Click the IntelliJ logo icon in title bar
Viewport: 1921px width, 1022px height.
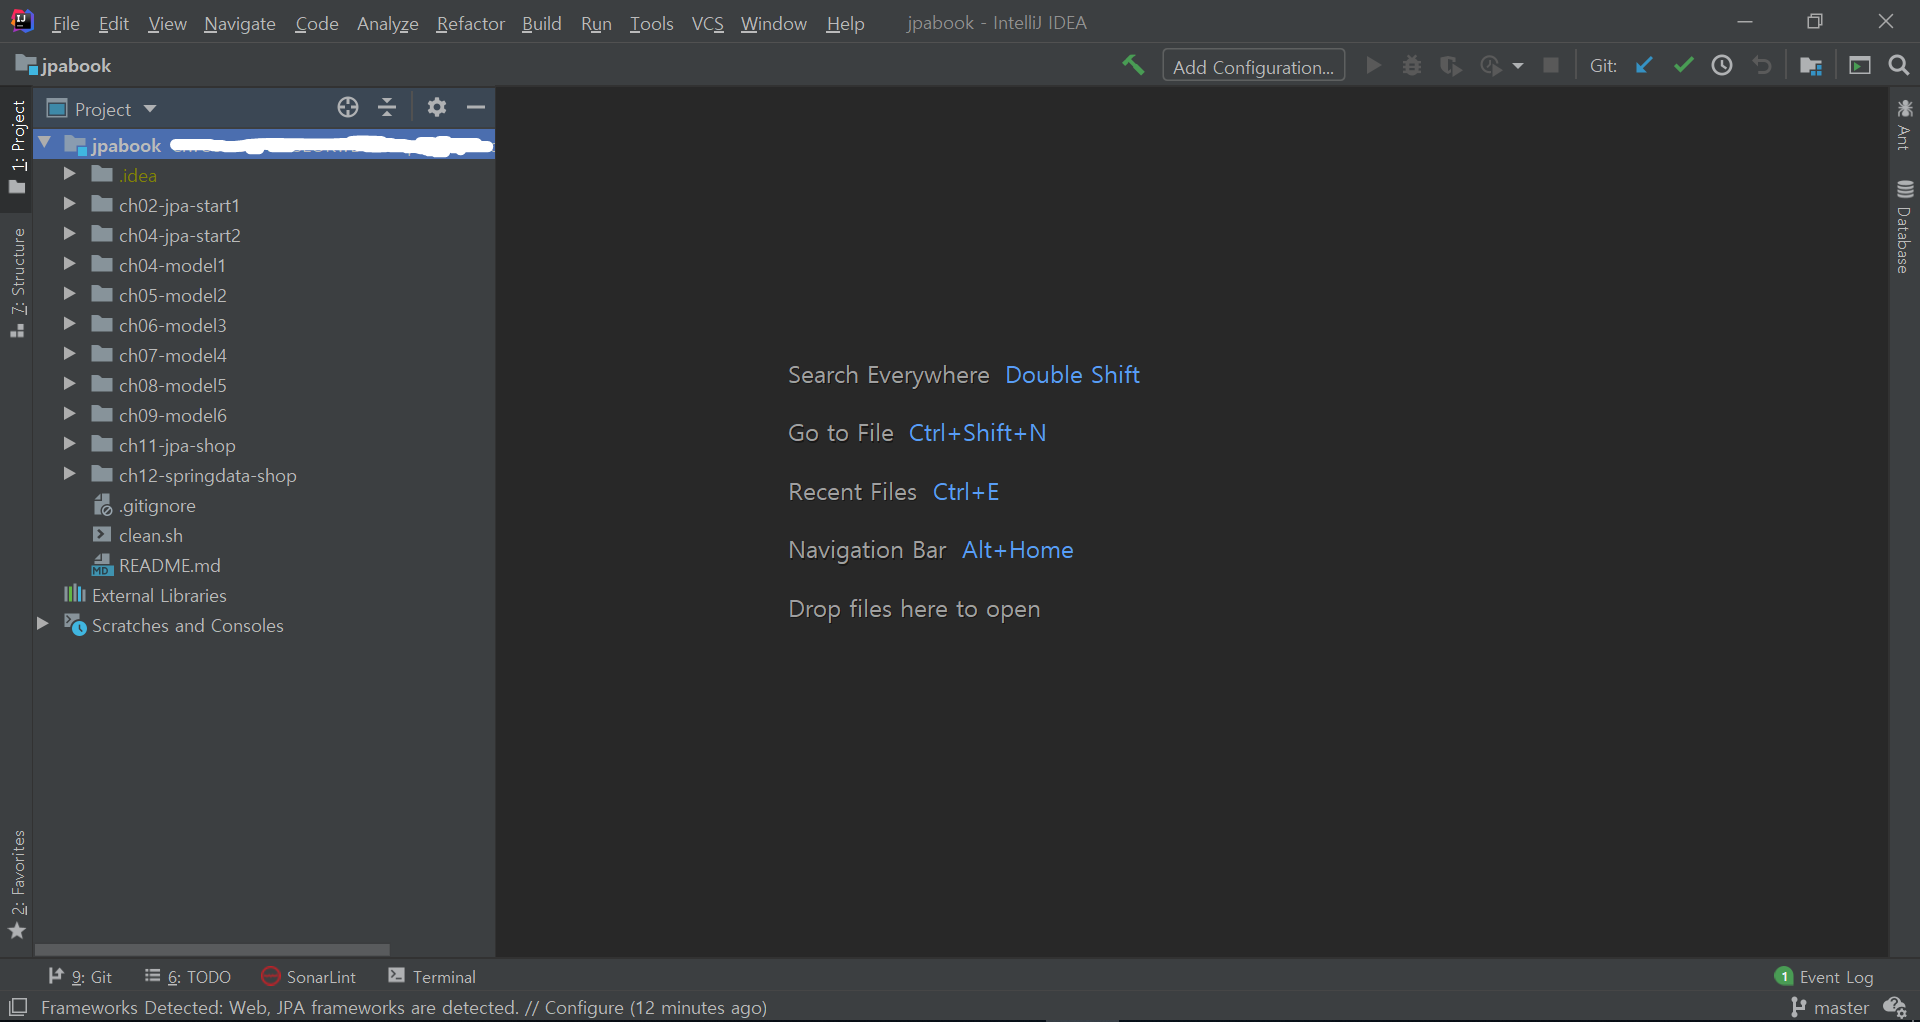pos(22,22)
